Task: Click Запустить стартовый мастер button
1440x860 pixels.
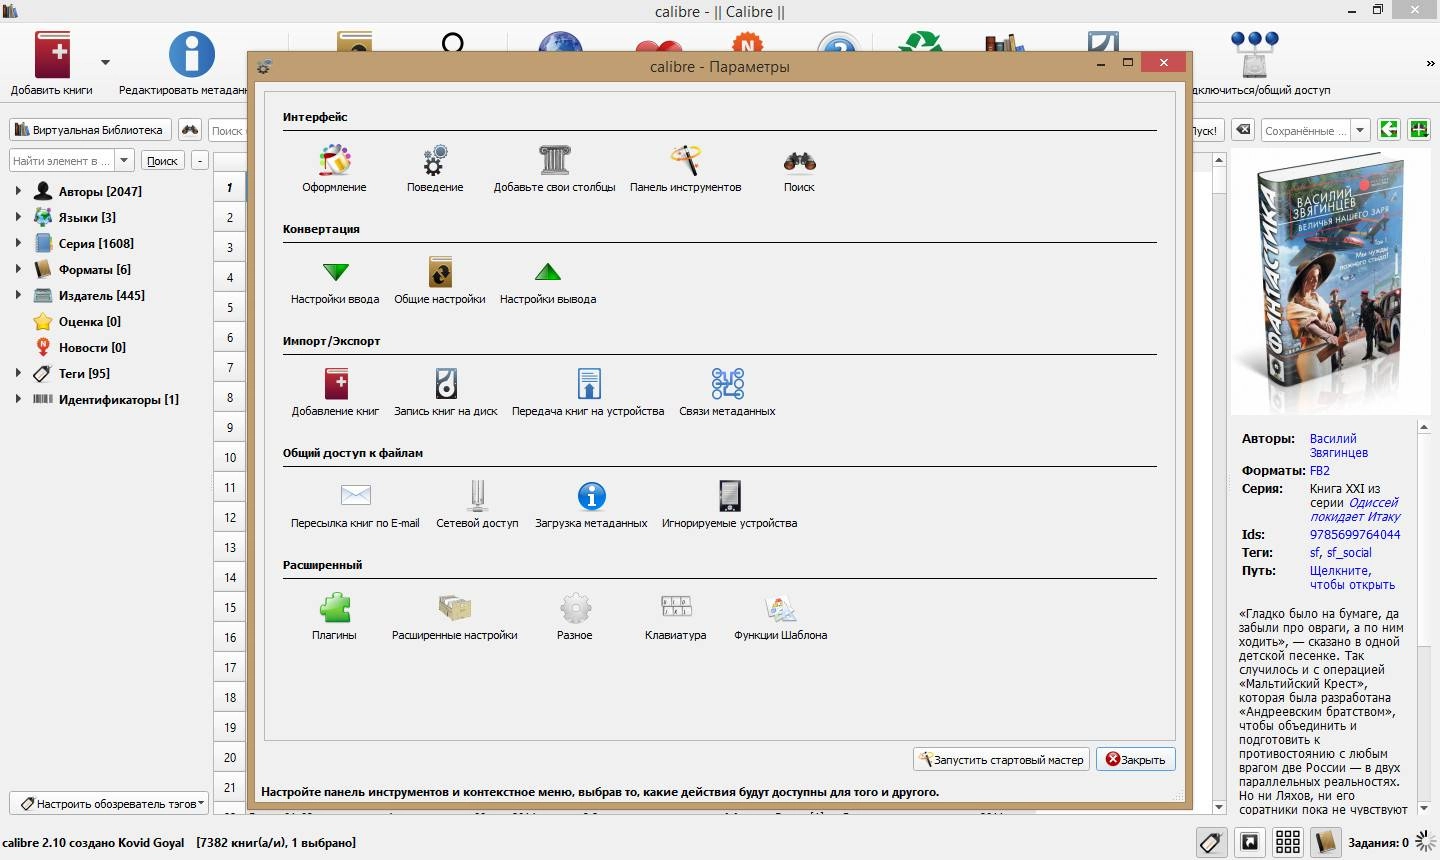Action: pos(1001,759)
